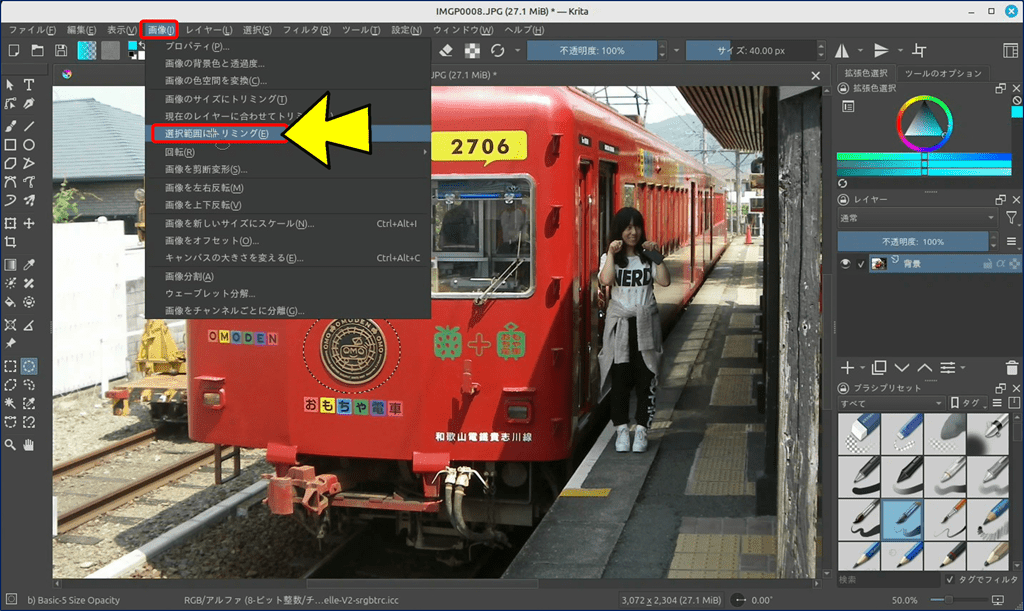Delete layer with the trash icon
1024x611 pixels.
1012,368
